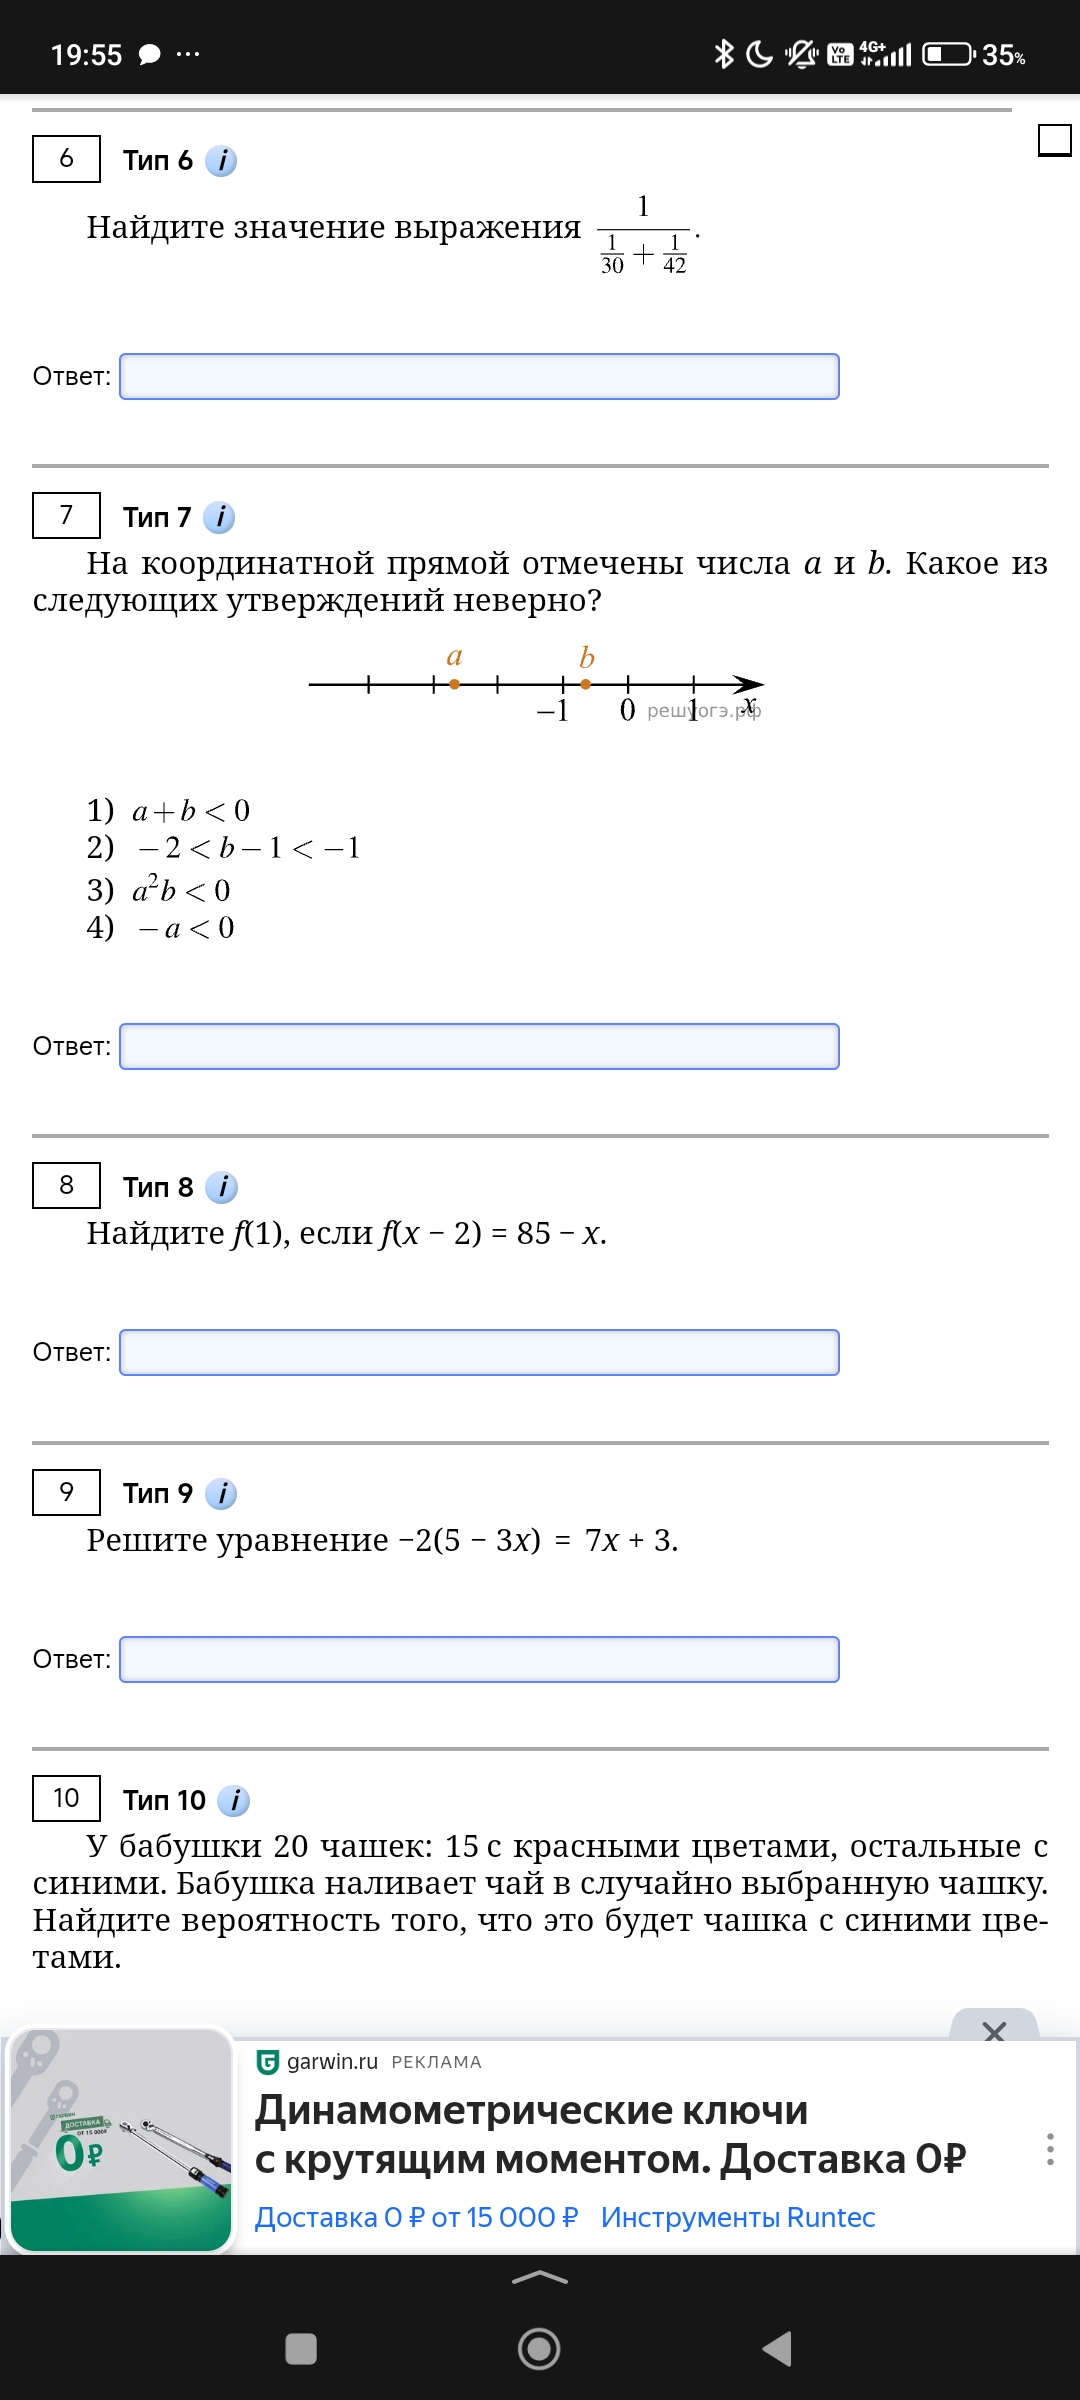Tap the Android back navigation button
Viewport: 1080px width, 2400px height.
777,2348
